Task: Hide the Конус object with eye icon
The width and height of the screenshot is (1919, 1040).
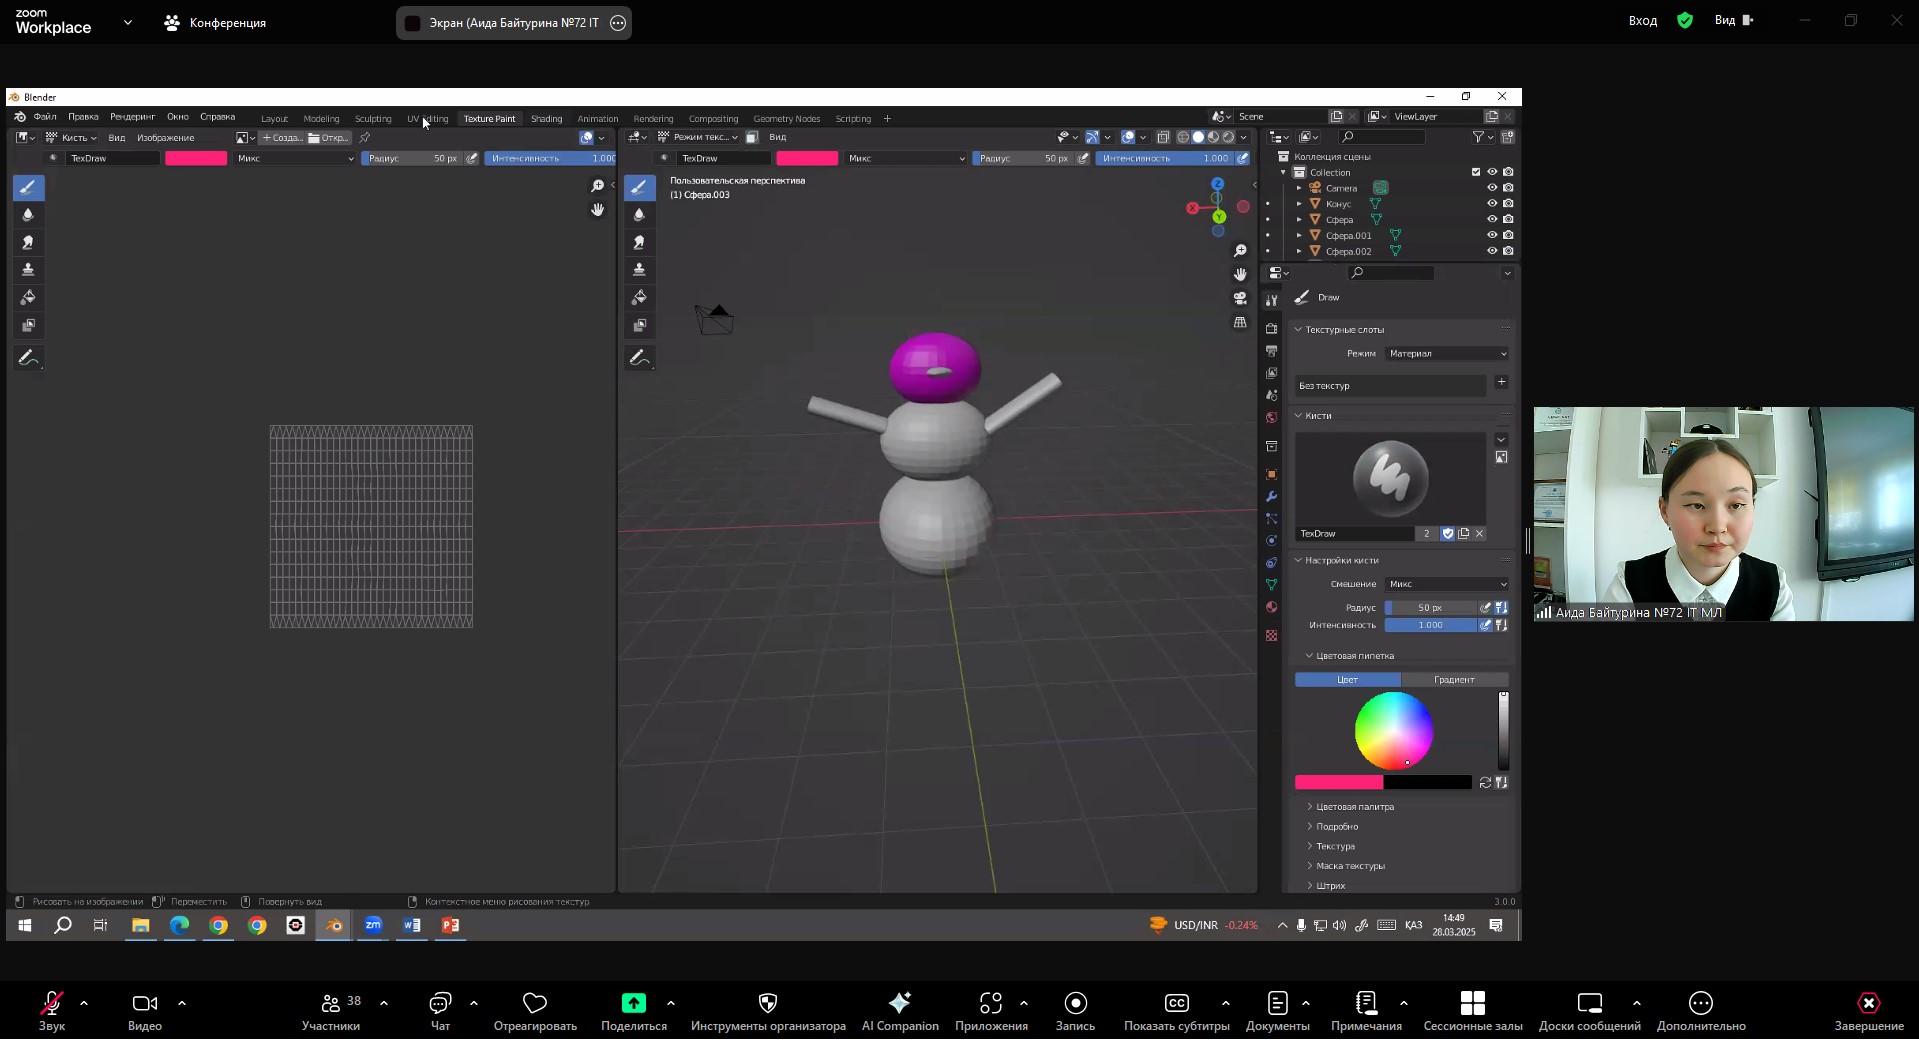Action: click(1491, 204)
